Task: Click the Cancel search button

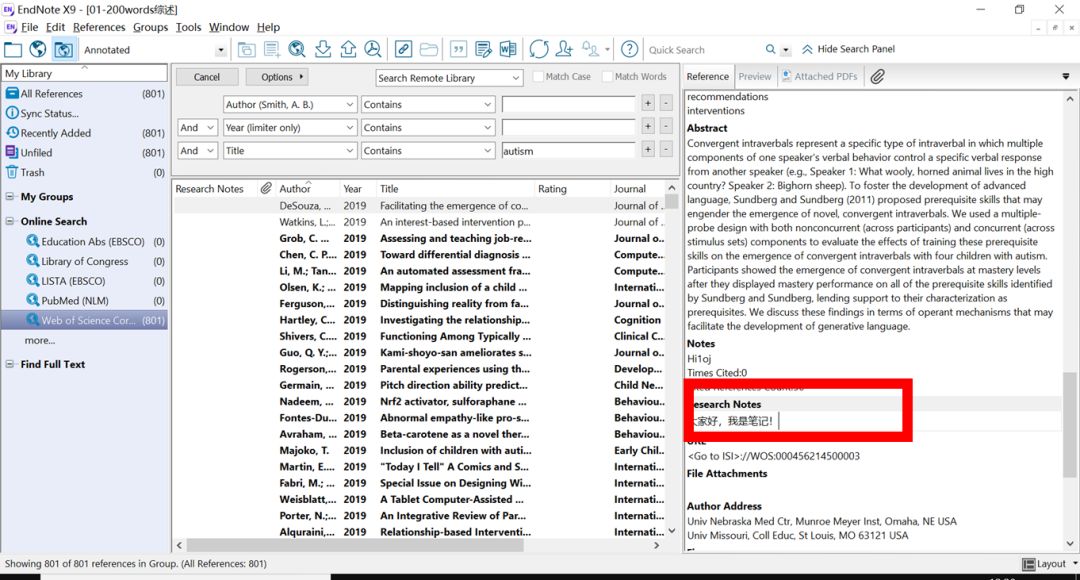Action: point(207,77)
